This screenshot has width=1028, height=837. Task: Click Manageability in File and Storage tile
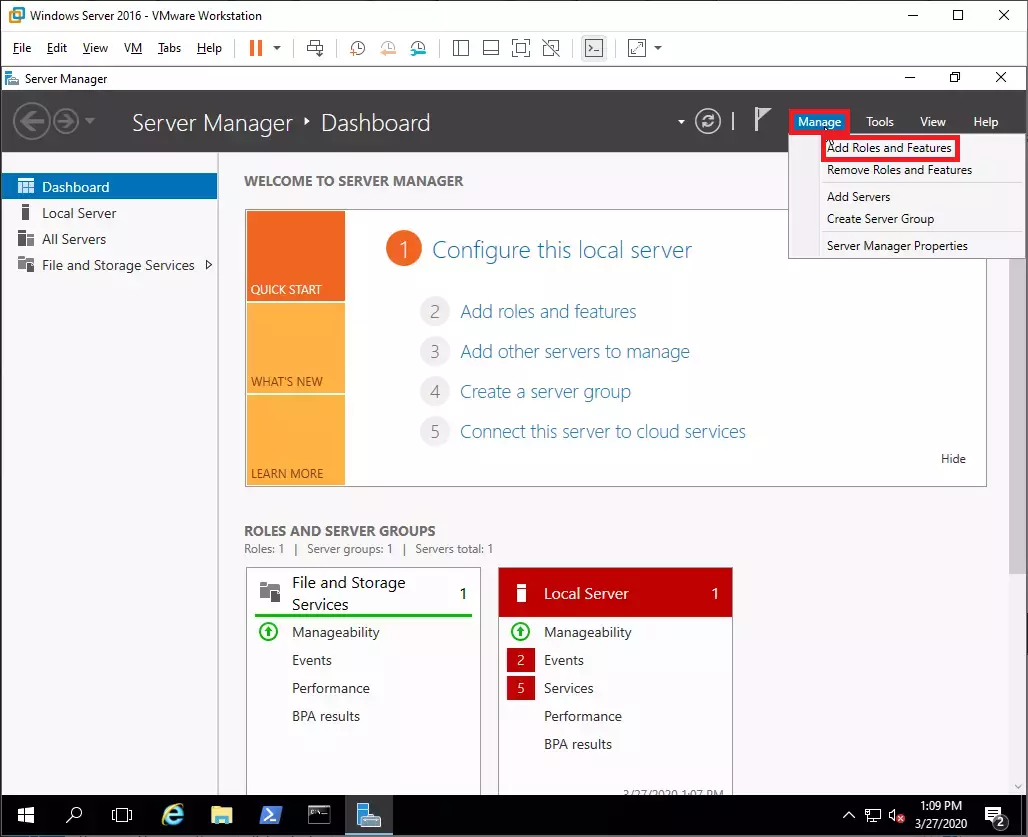336,633
